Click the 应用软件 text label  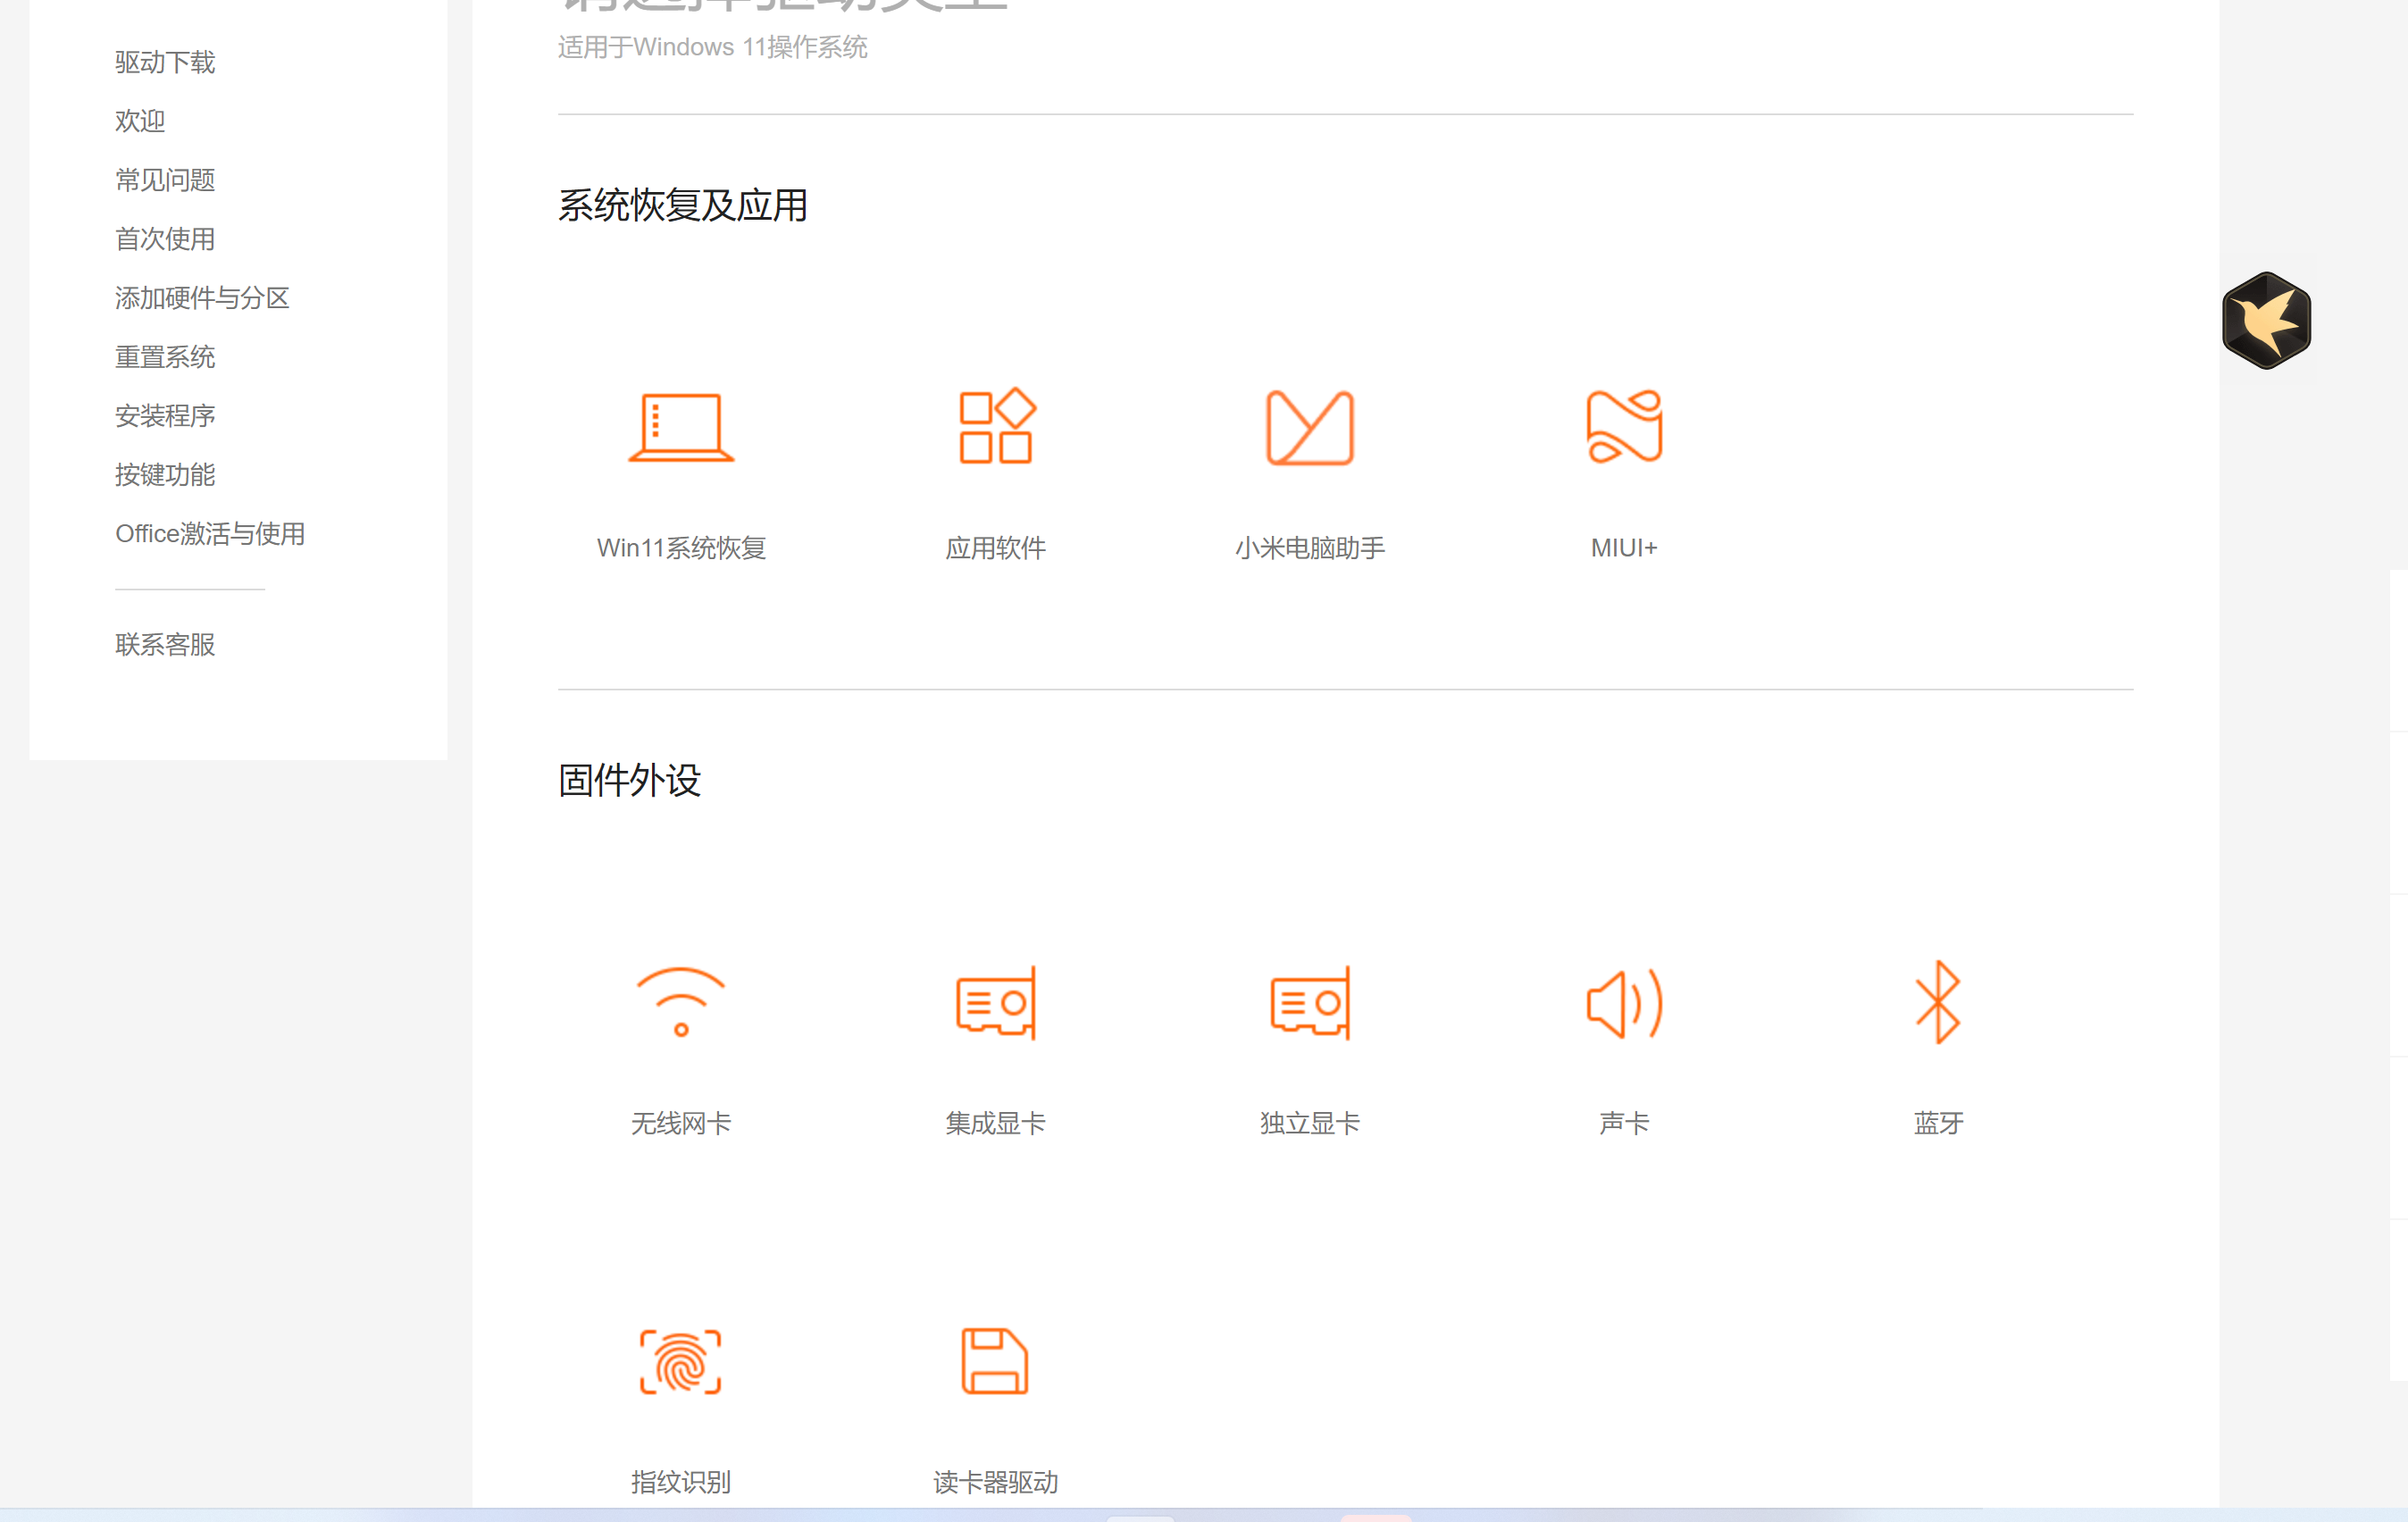(996, 548)
